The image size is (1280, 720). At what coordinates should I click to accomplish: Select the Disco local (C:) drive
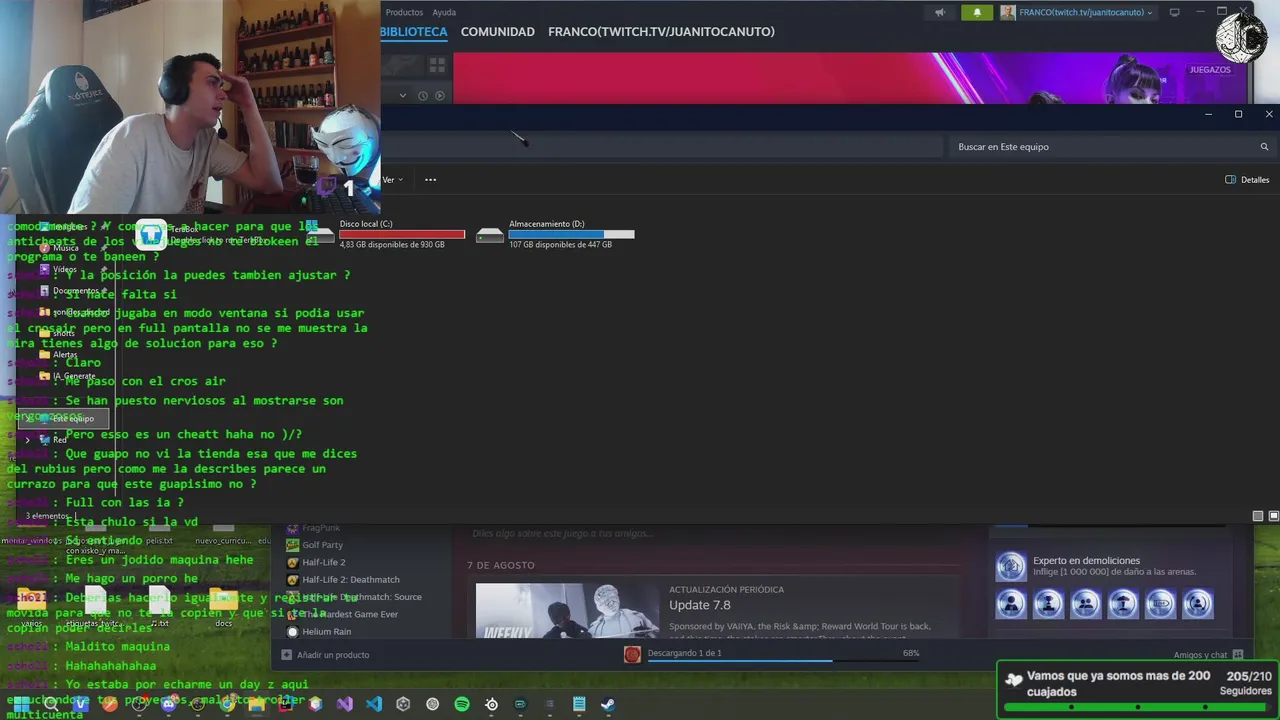(x=386, y=234)
